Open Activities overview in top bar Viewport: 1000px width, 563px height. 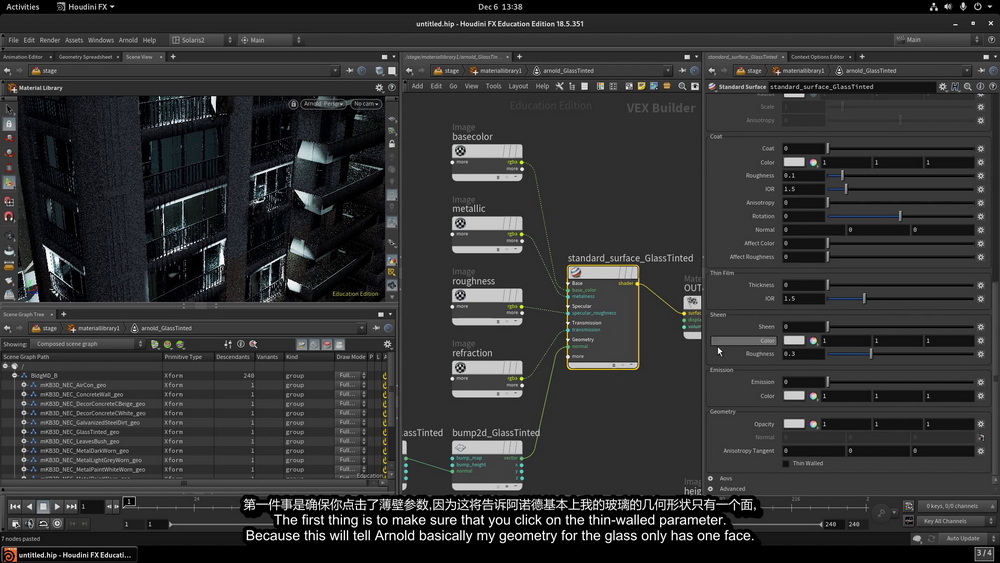[22, 6]
